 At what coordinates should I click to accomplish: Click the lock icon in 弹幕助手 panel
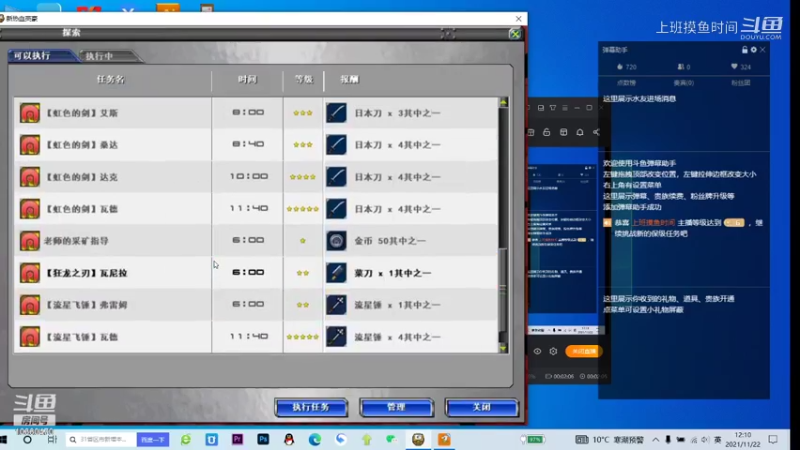tap(744, 49)
